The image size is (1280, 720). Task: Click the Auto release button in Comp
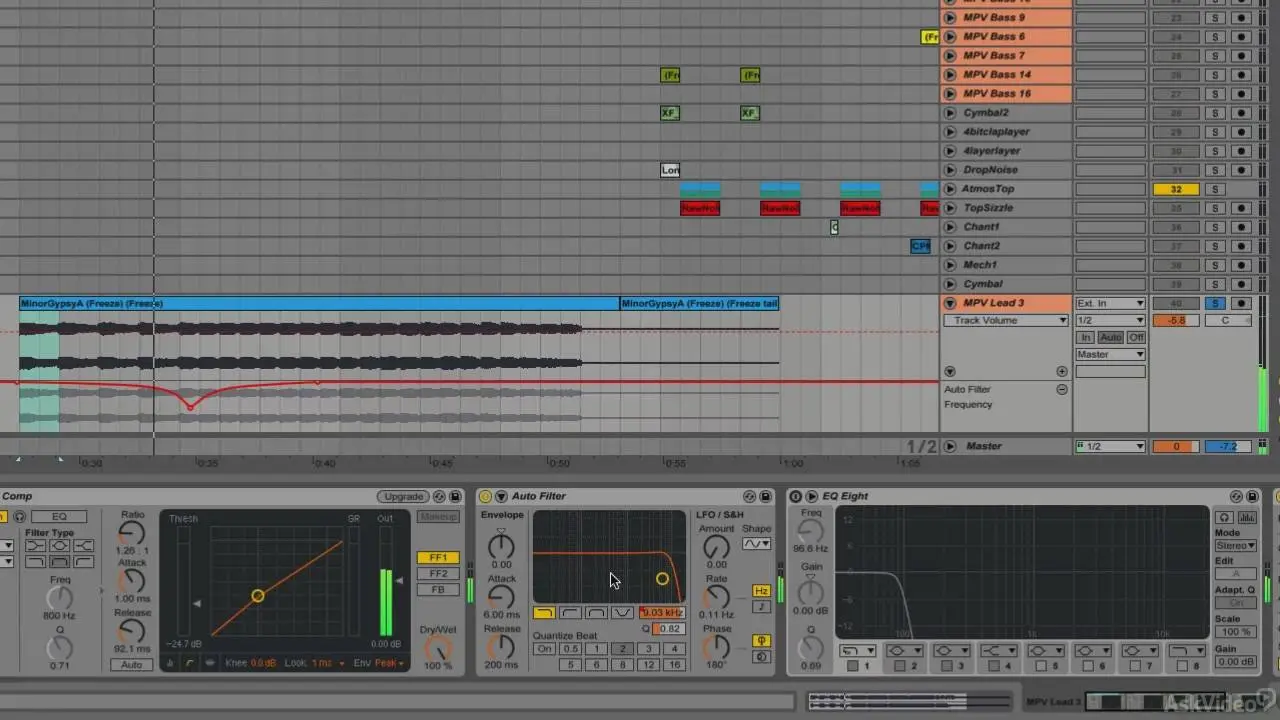pyautogui.click(x=131, y=665)
